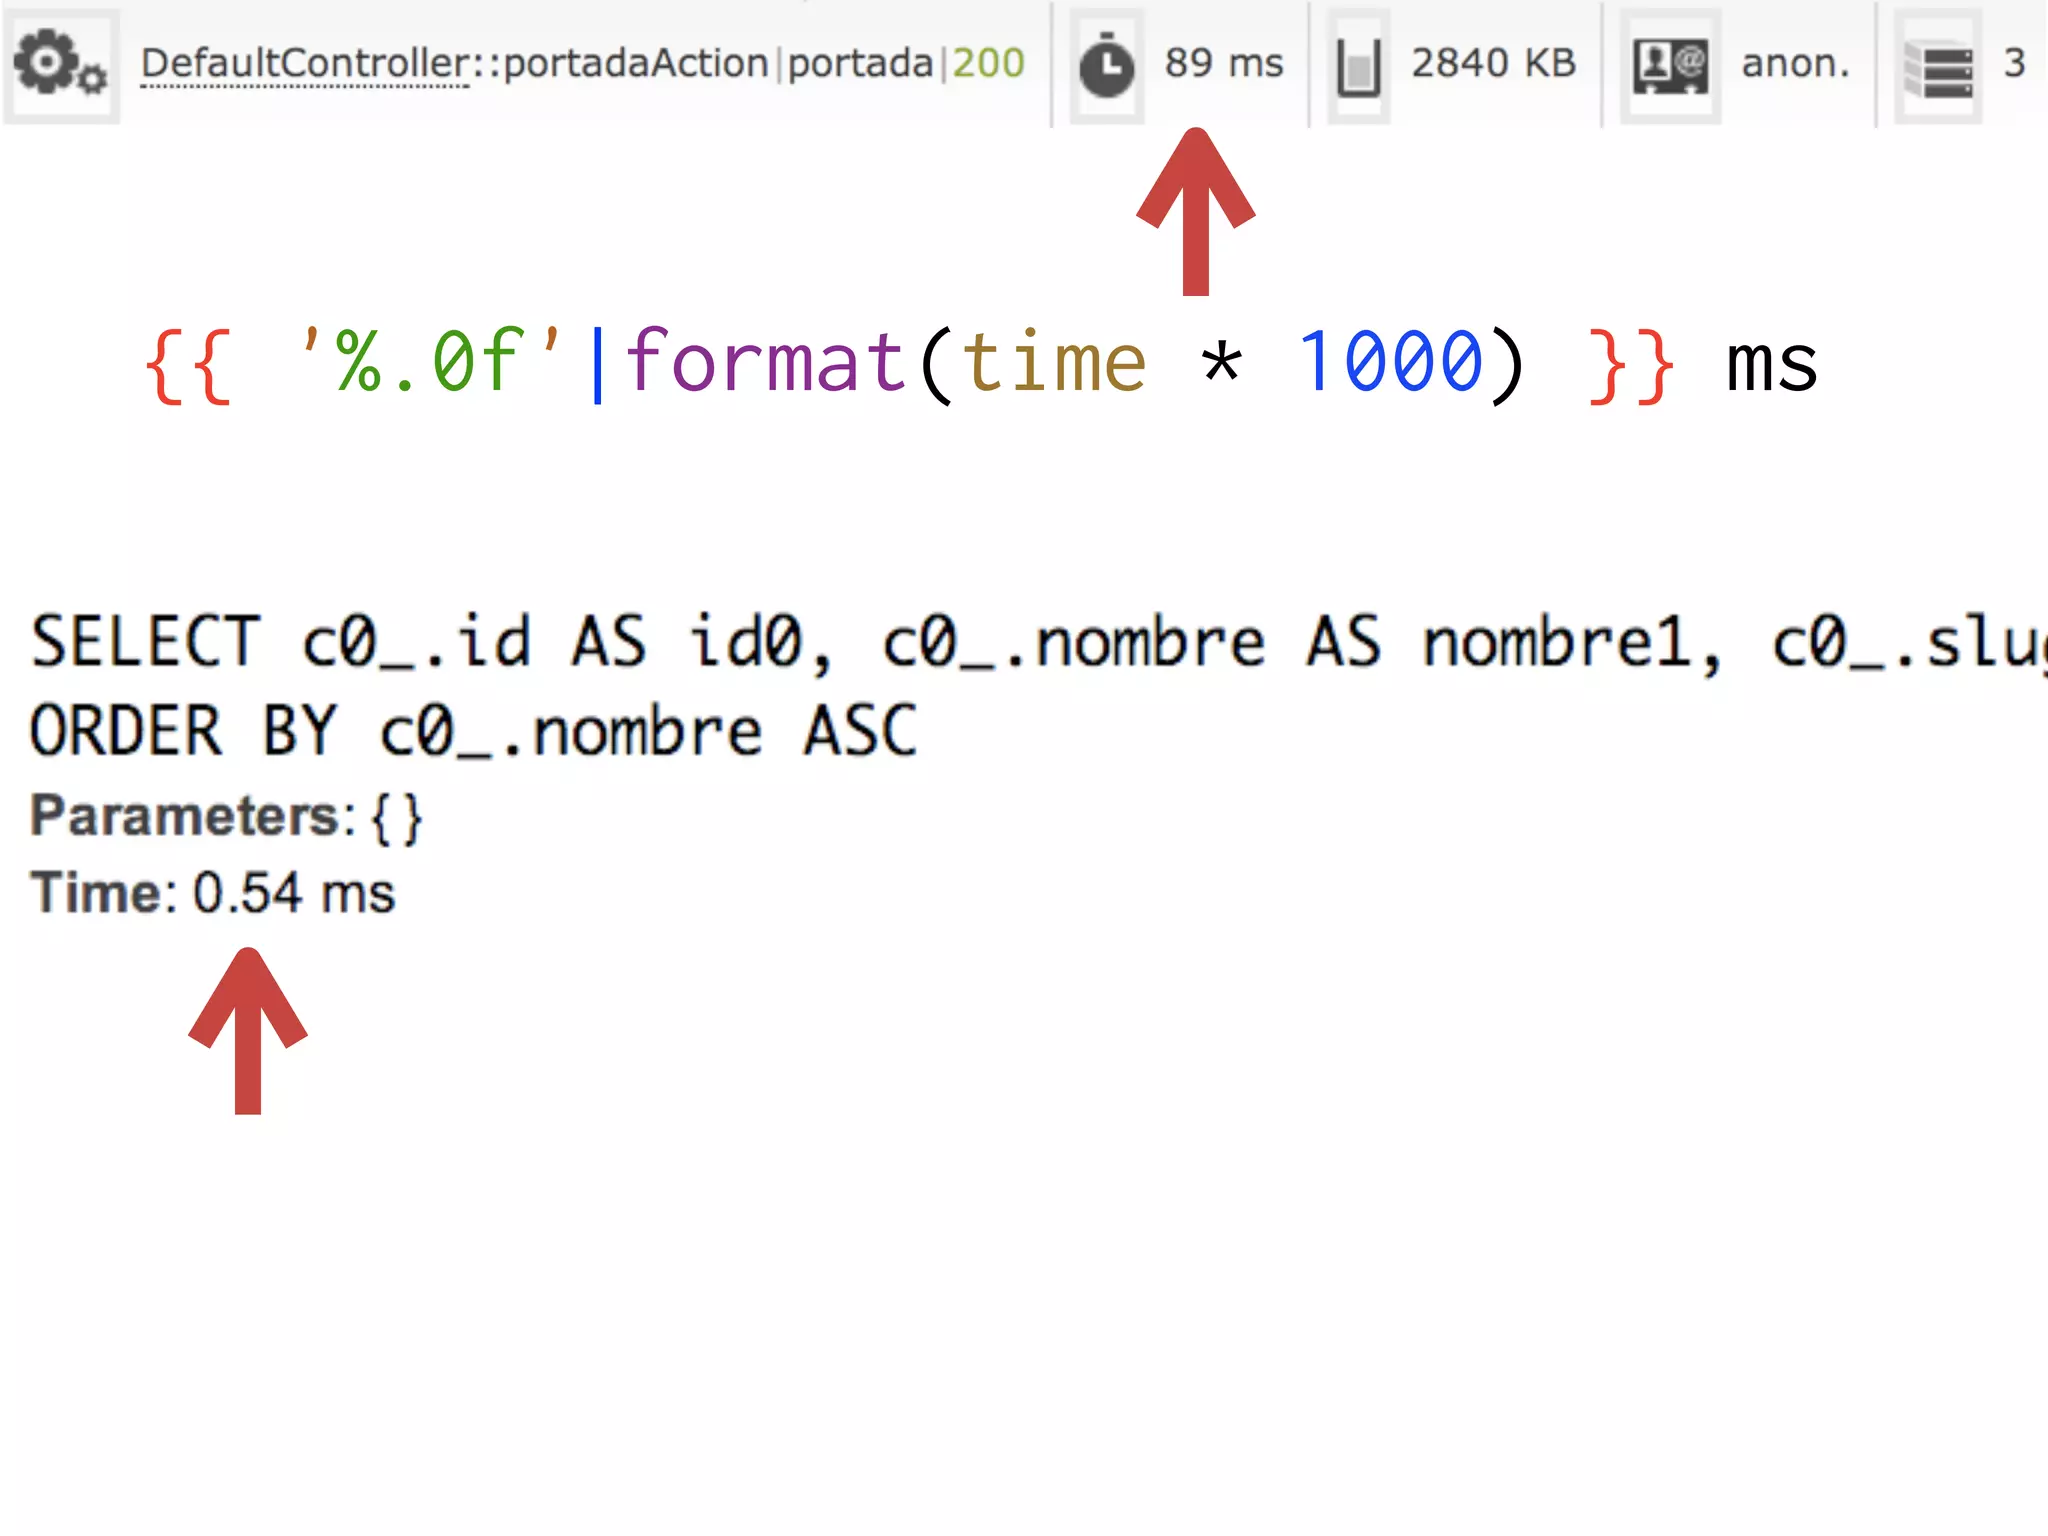Click the portadaAction method name
The height and width of the screenshot is (1536, 2048).
coord(635,64)
